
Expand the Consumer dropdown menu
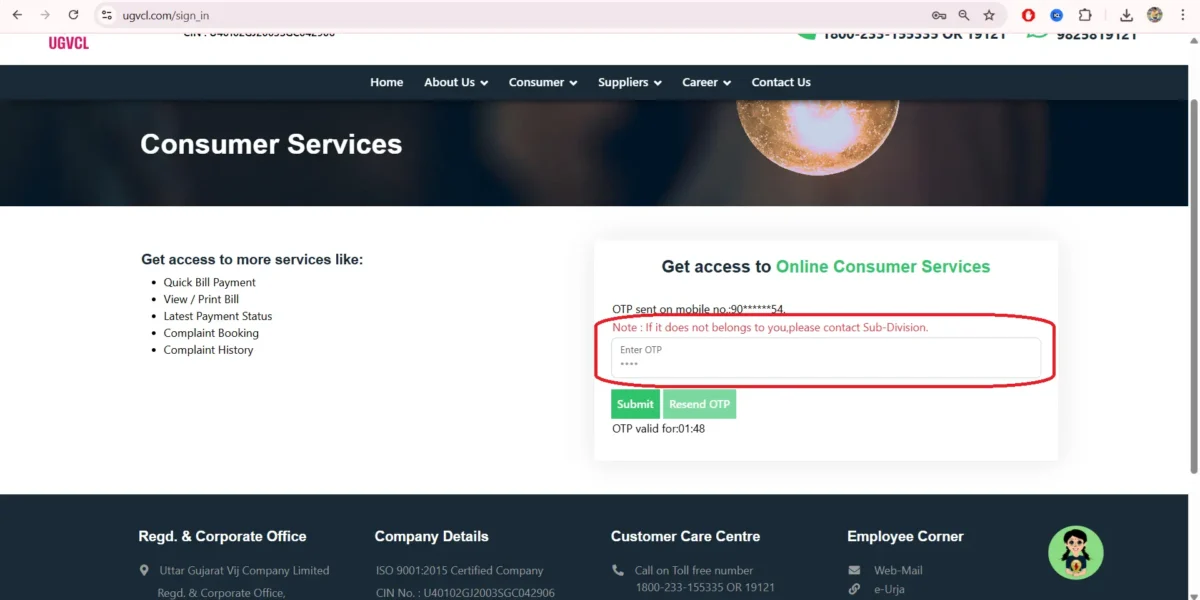coord(541,82)
